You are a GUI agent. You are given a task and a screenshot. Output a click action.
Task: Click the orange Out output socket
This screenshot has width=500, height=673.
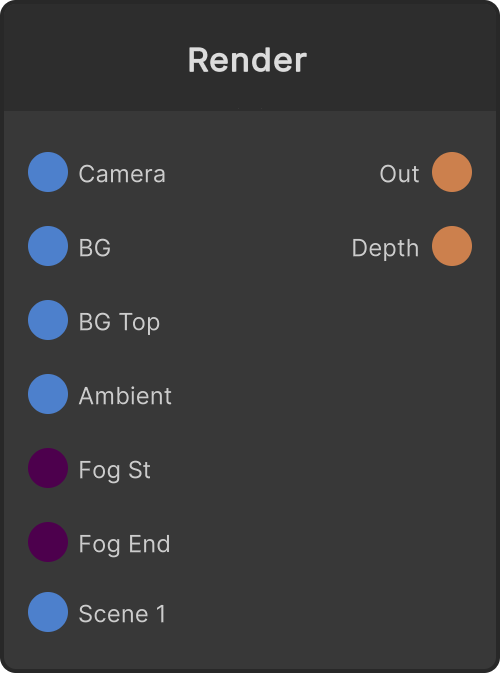(452, 172)
